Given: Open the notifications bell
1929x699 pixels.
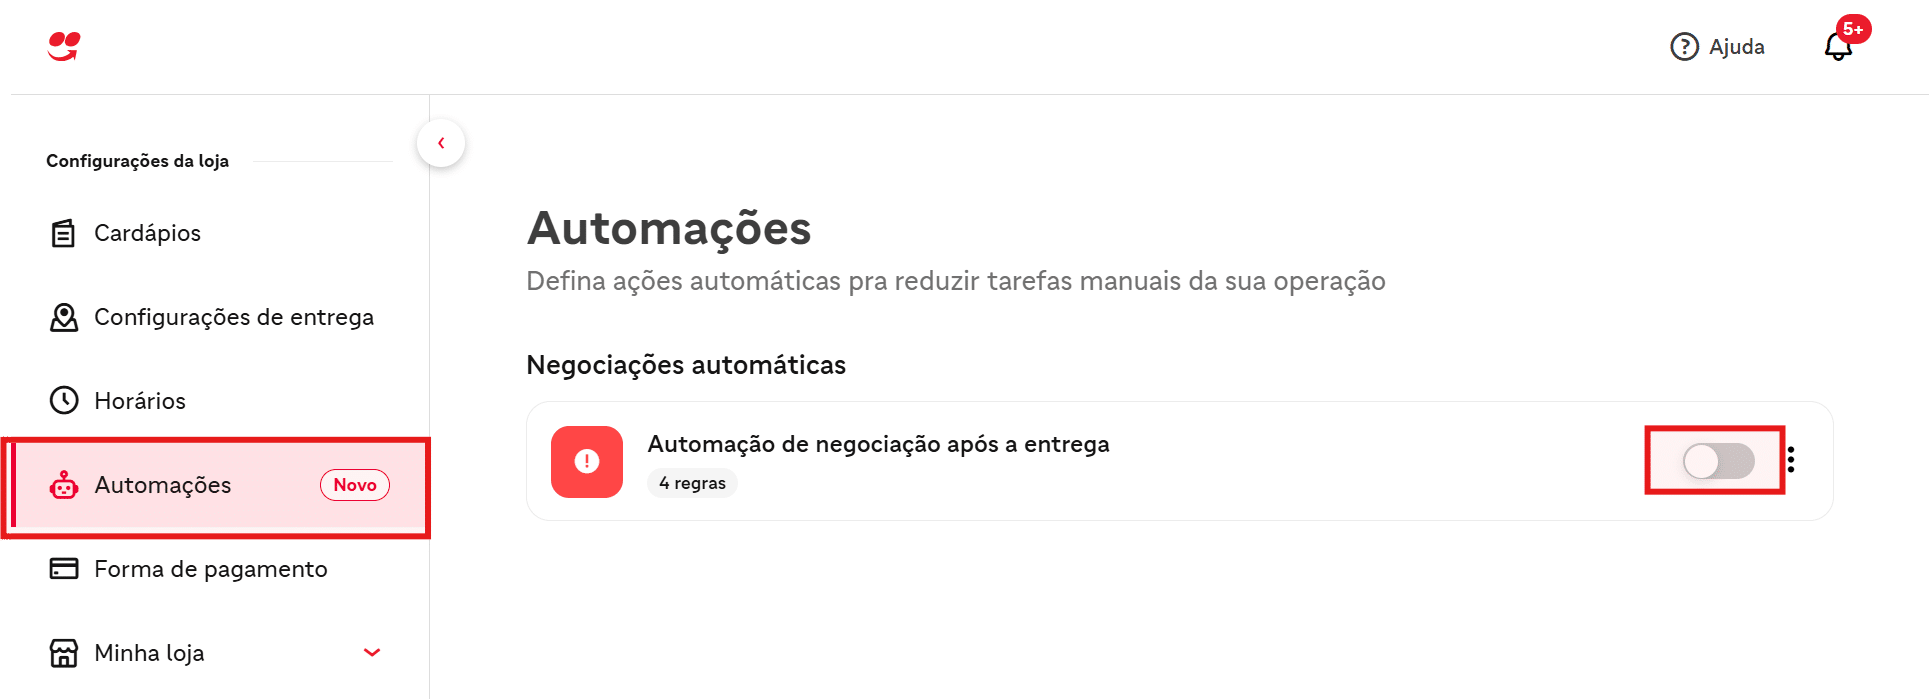Looking at the screenshot, I should click(1838, 47).
